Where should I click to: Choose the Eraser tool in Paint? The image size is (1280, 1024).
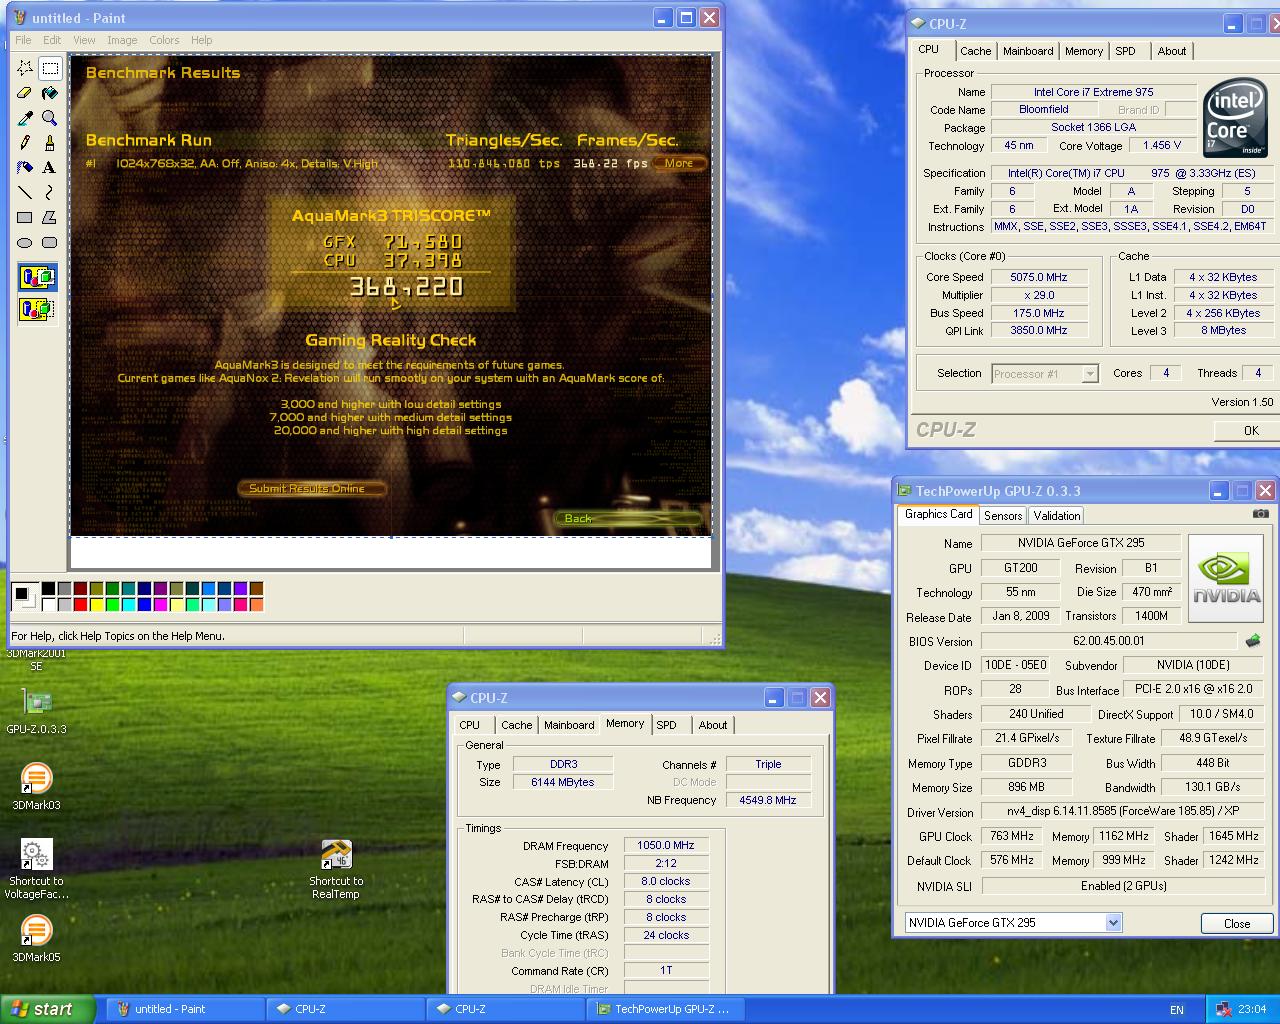click(x=25, y=93)
